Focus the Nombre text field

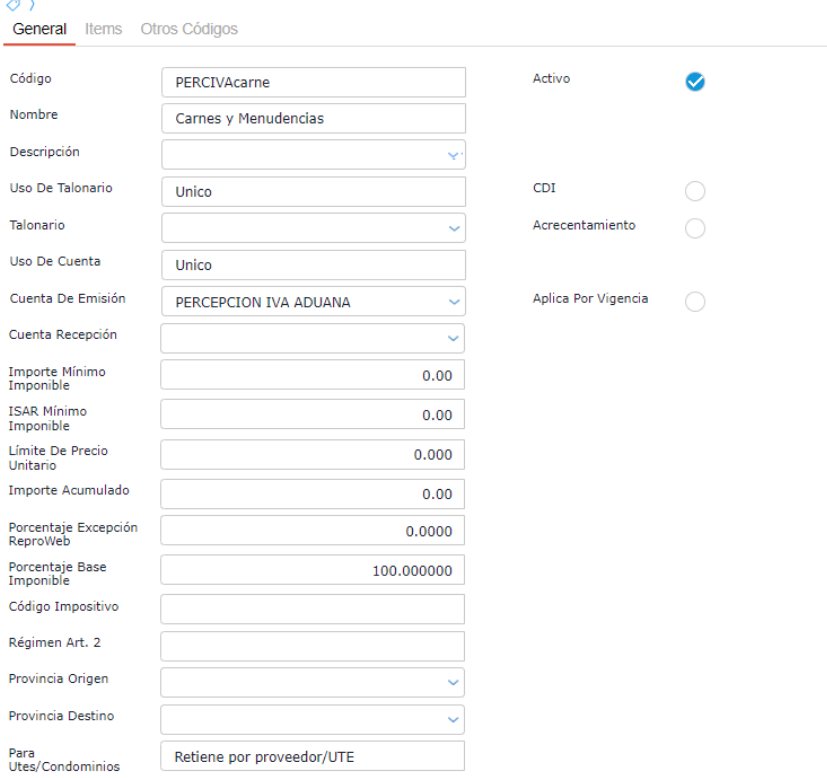pyautogui.click(x=313, y=119)
